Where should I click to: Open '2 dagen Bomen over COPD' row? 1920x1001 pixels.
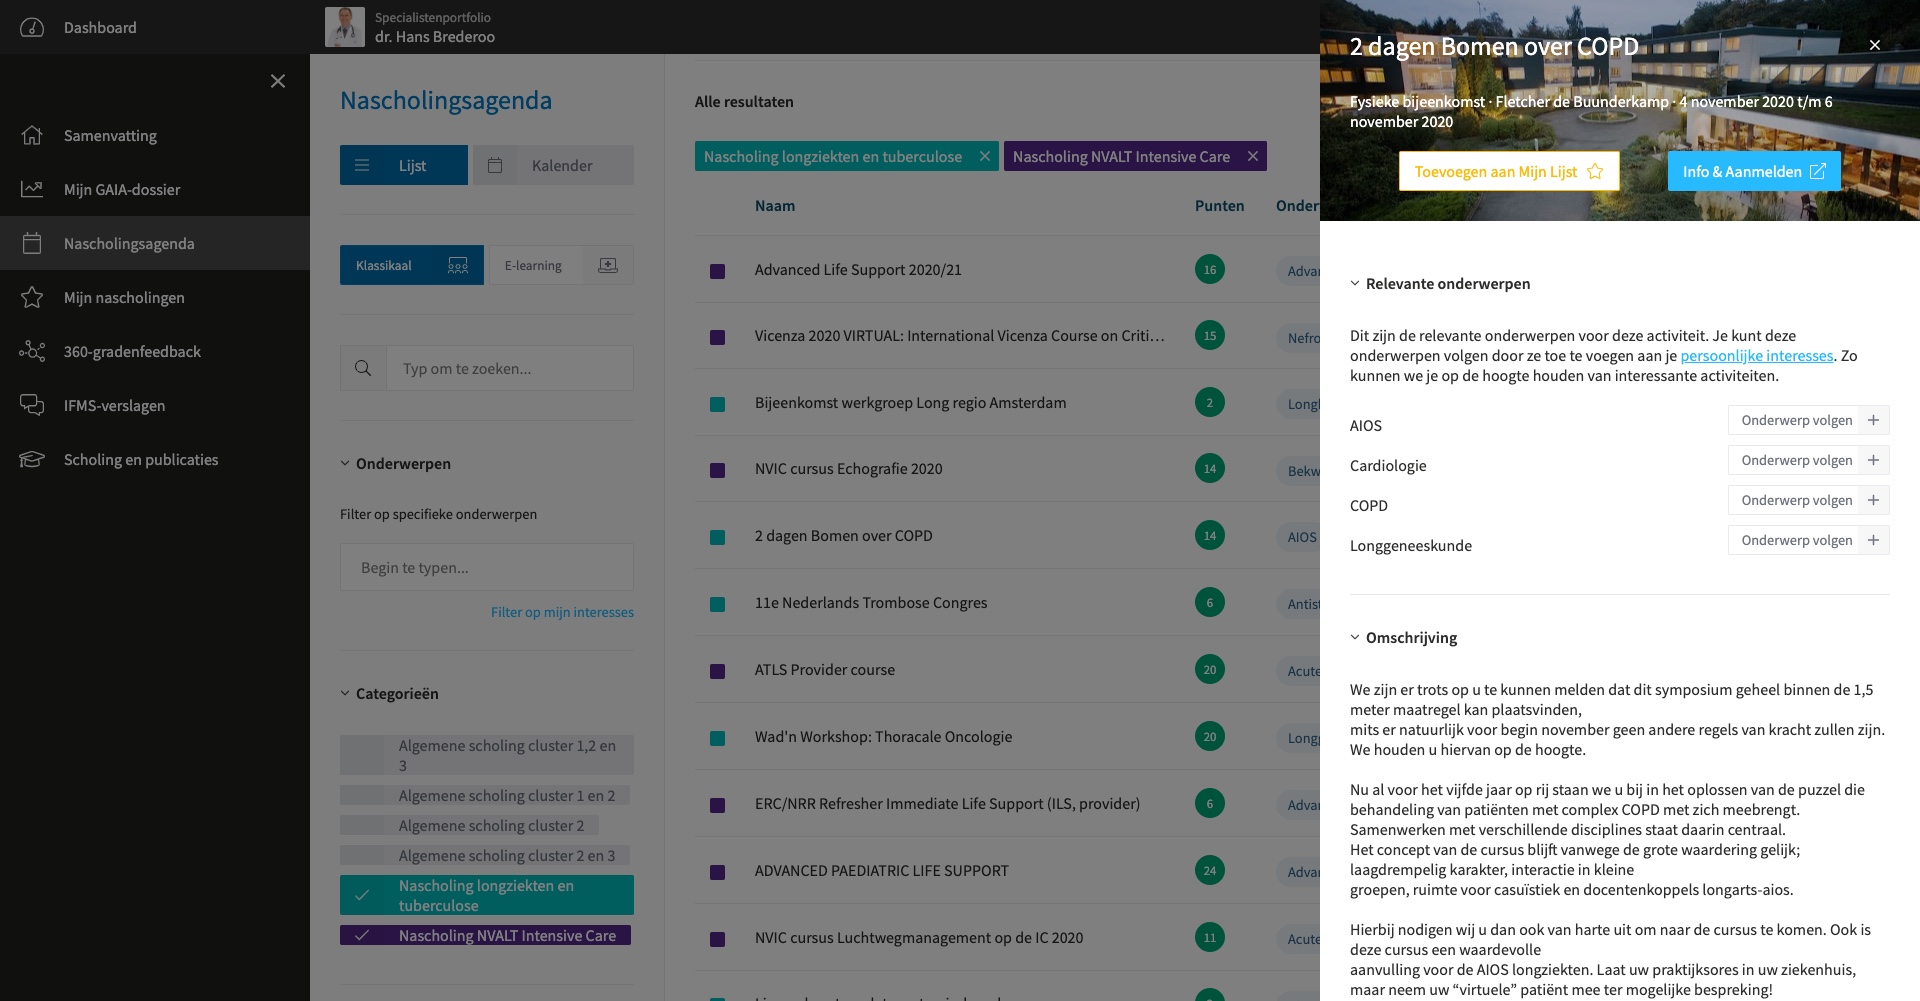click(843, 535)
